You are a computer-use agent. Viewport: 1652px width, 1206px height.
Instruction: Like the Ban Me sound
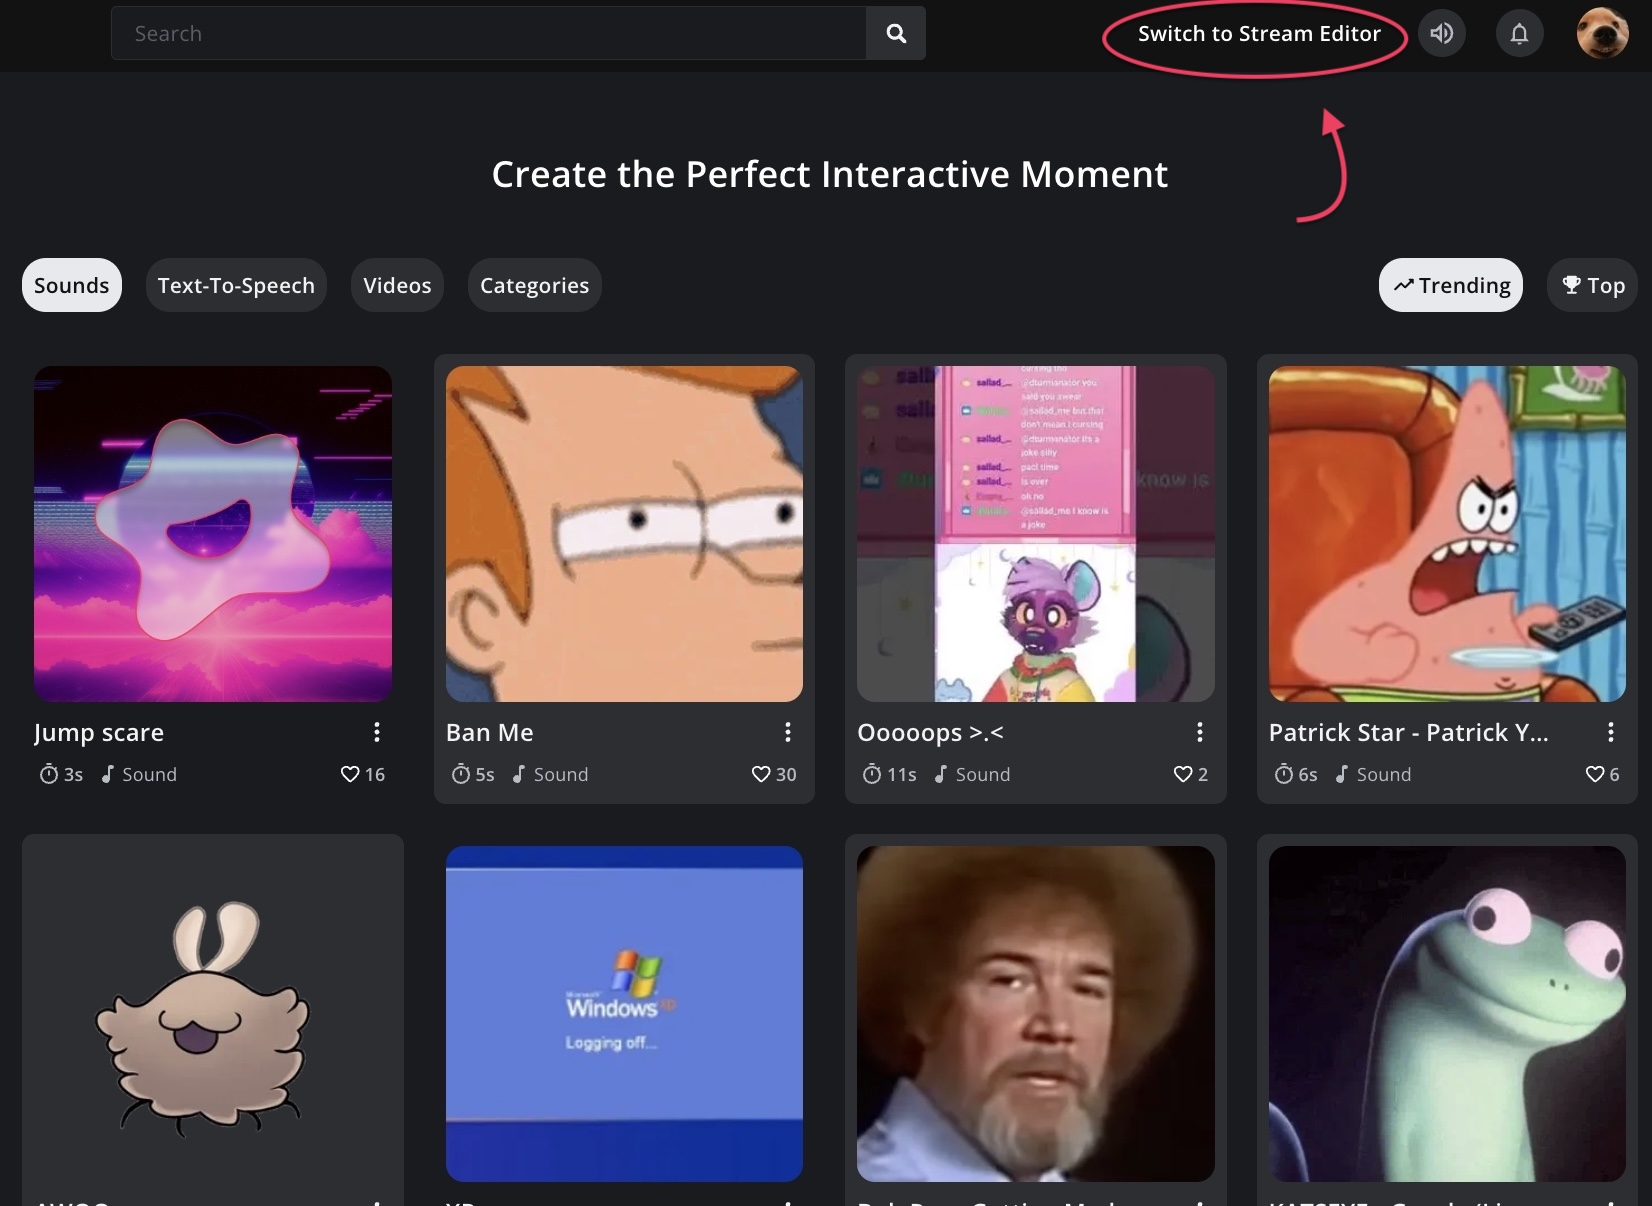tap(761, 774)
